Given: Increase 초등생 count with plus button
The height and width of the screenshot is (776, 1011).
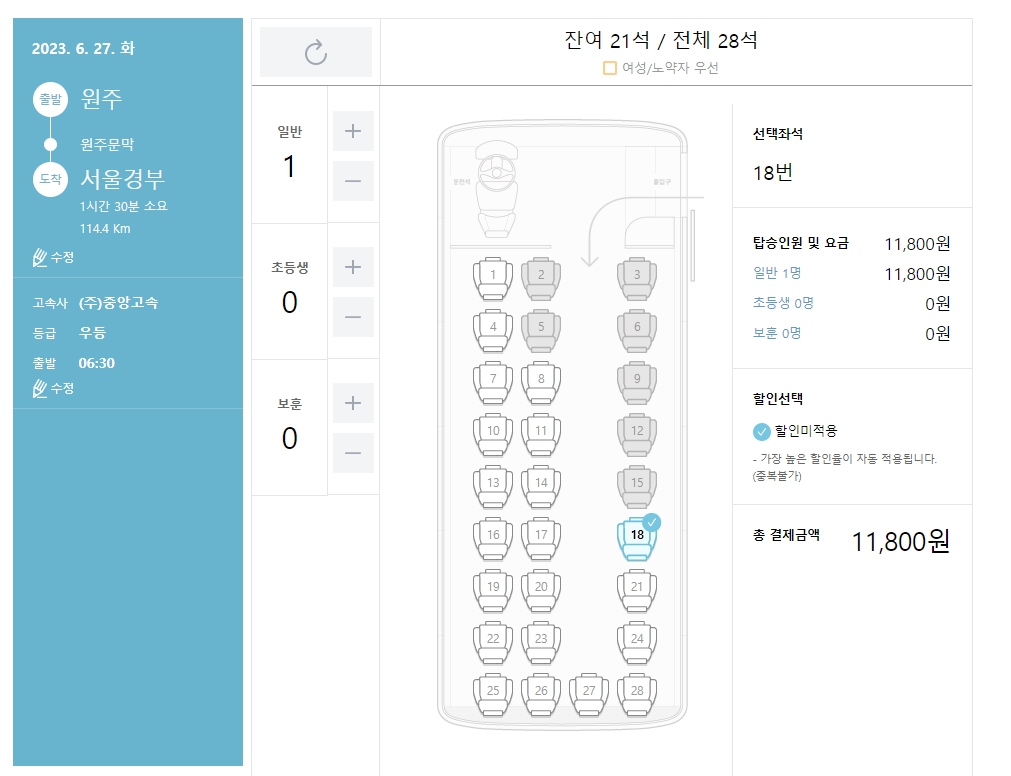Looking at the screenshot, I should coord(352,266).
